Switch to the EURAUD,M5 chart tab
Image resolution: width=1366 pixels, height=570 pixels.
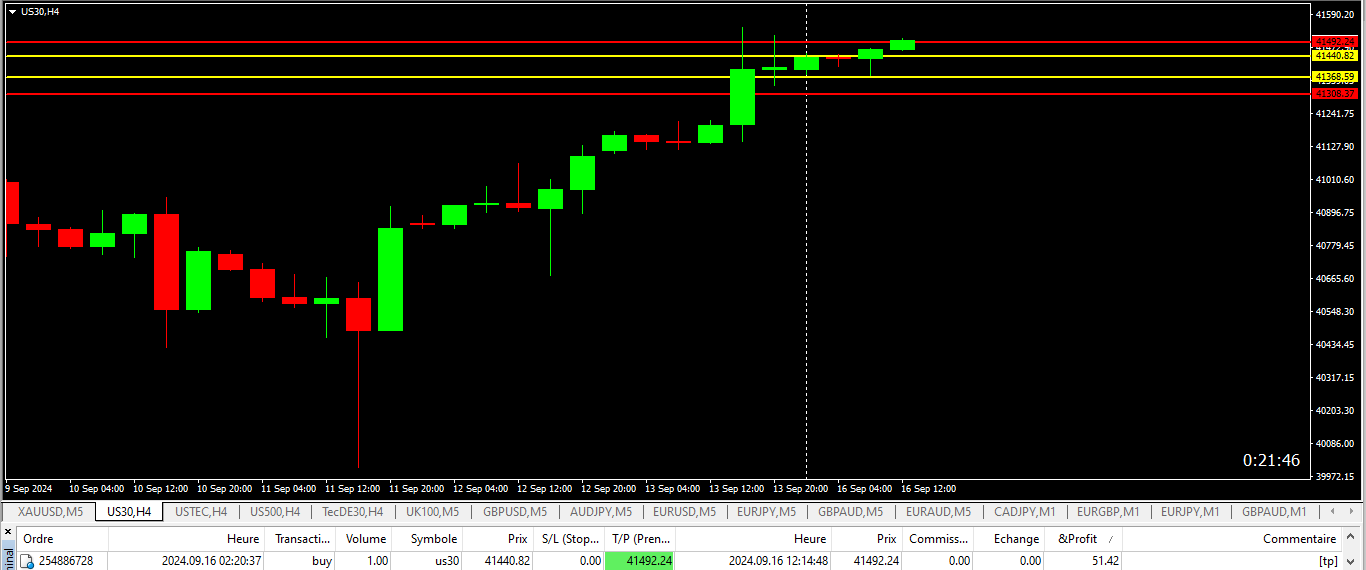[x=938, y=511]
